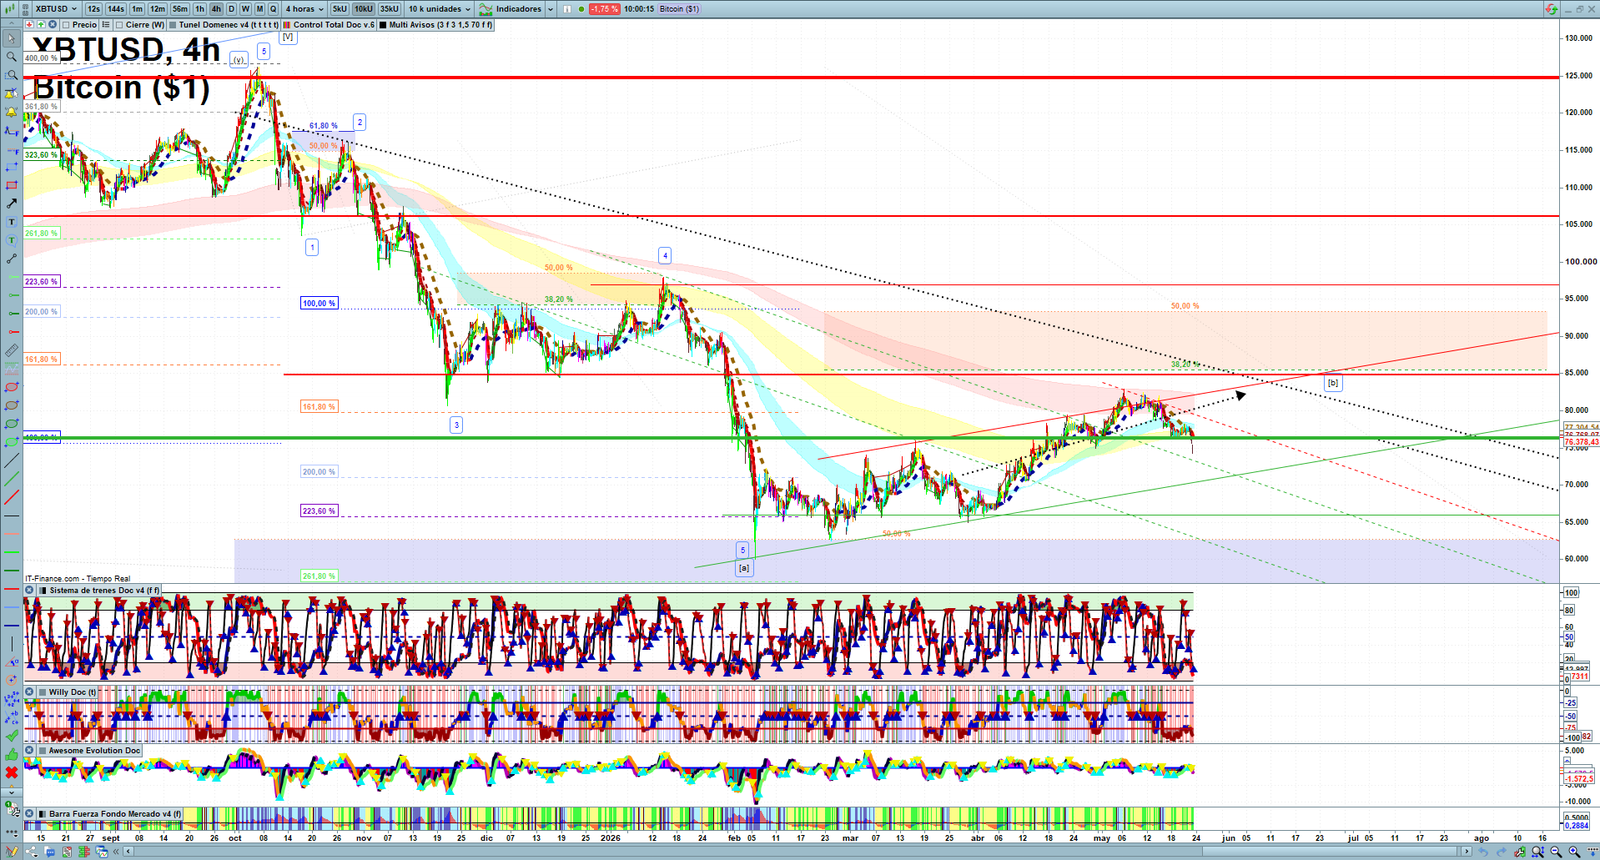Select the 10kU history button
Viewport: 1600px width, 860px height.
(363, 9)
